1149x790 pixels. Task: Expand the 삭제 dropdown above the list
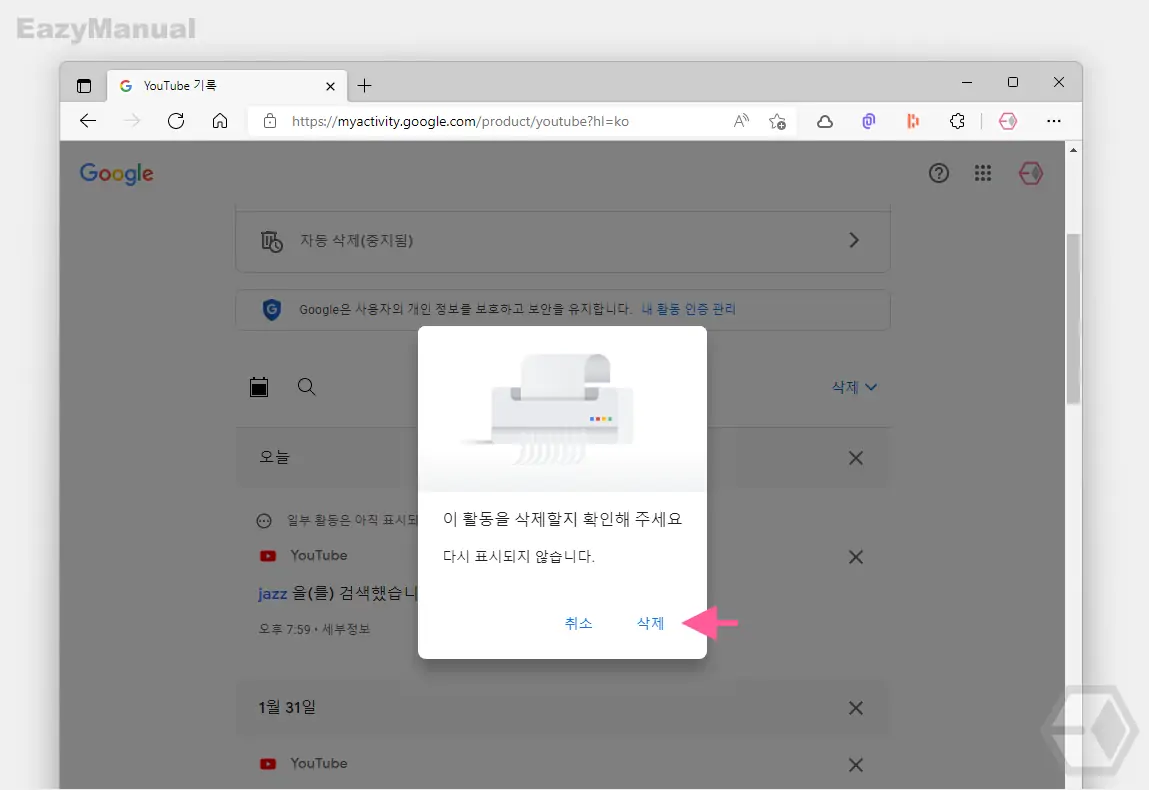pyautogui.click(x=854, y=387)
